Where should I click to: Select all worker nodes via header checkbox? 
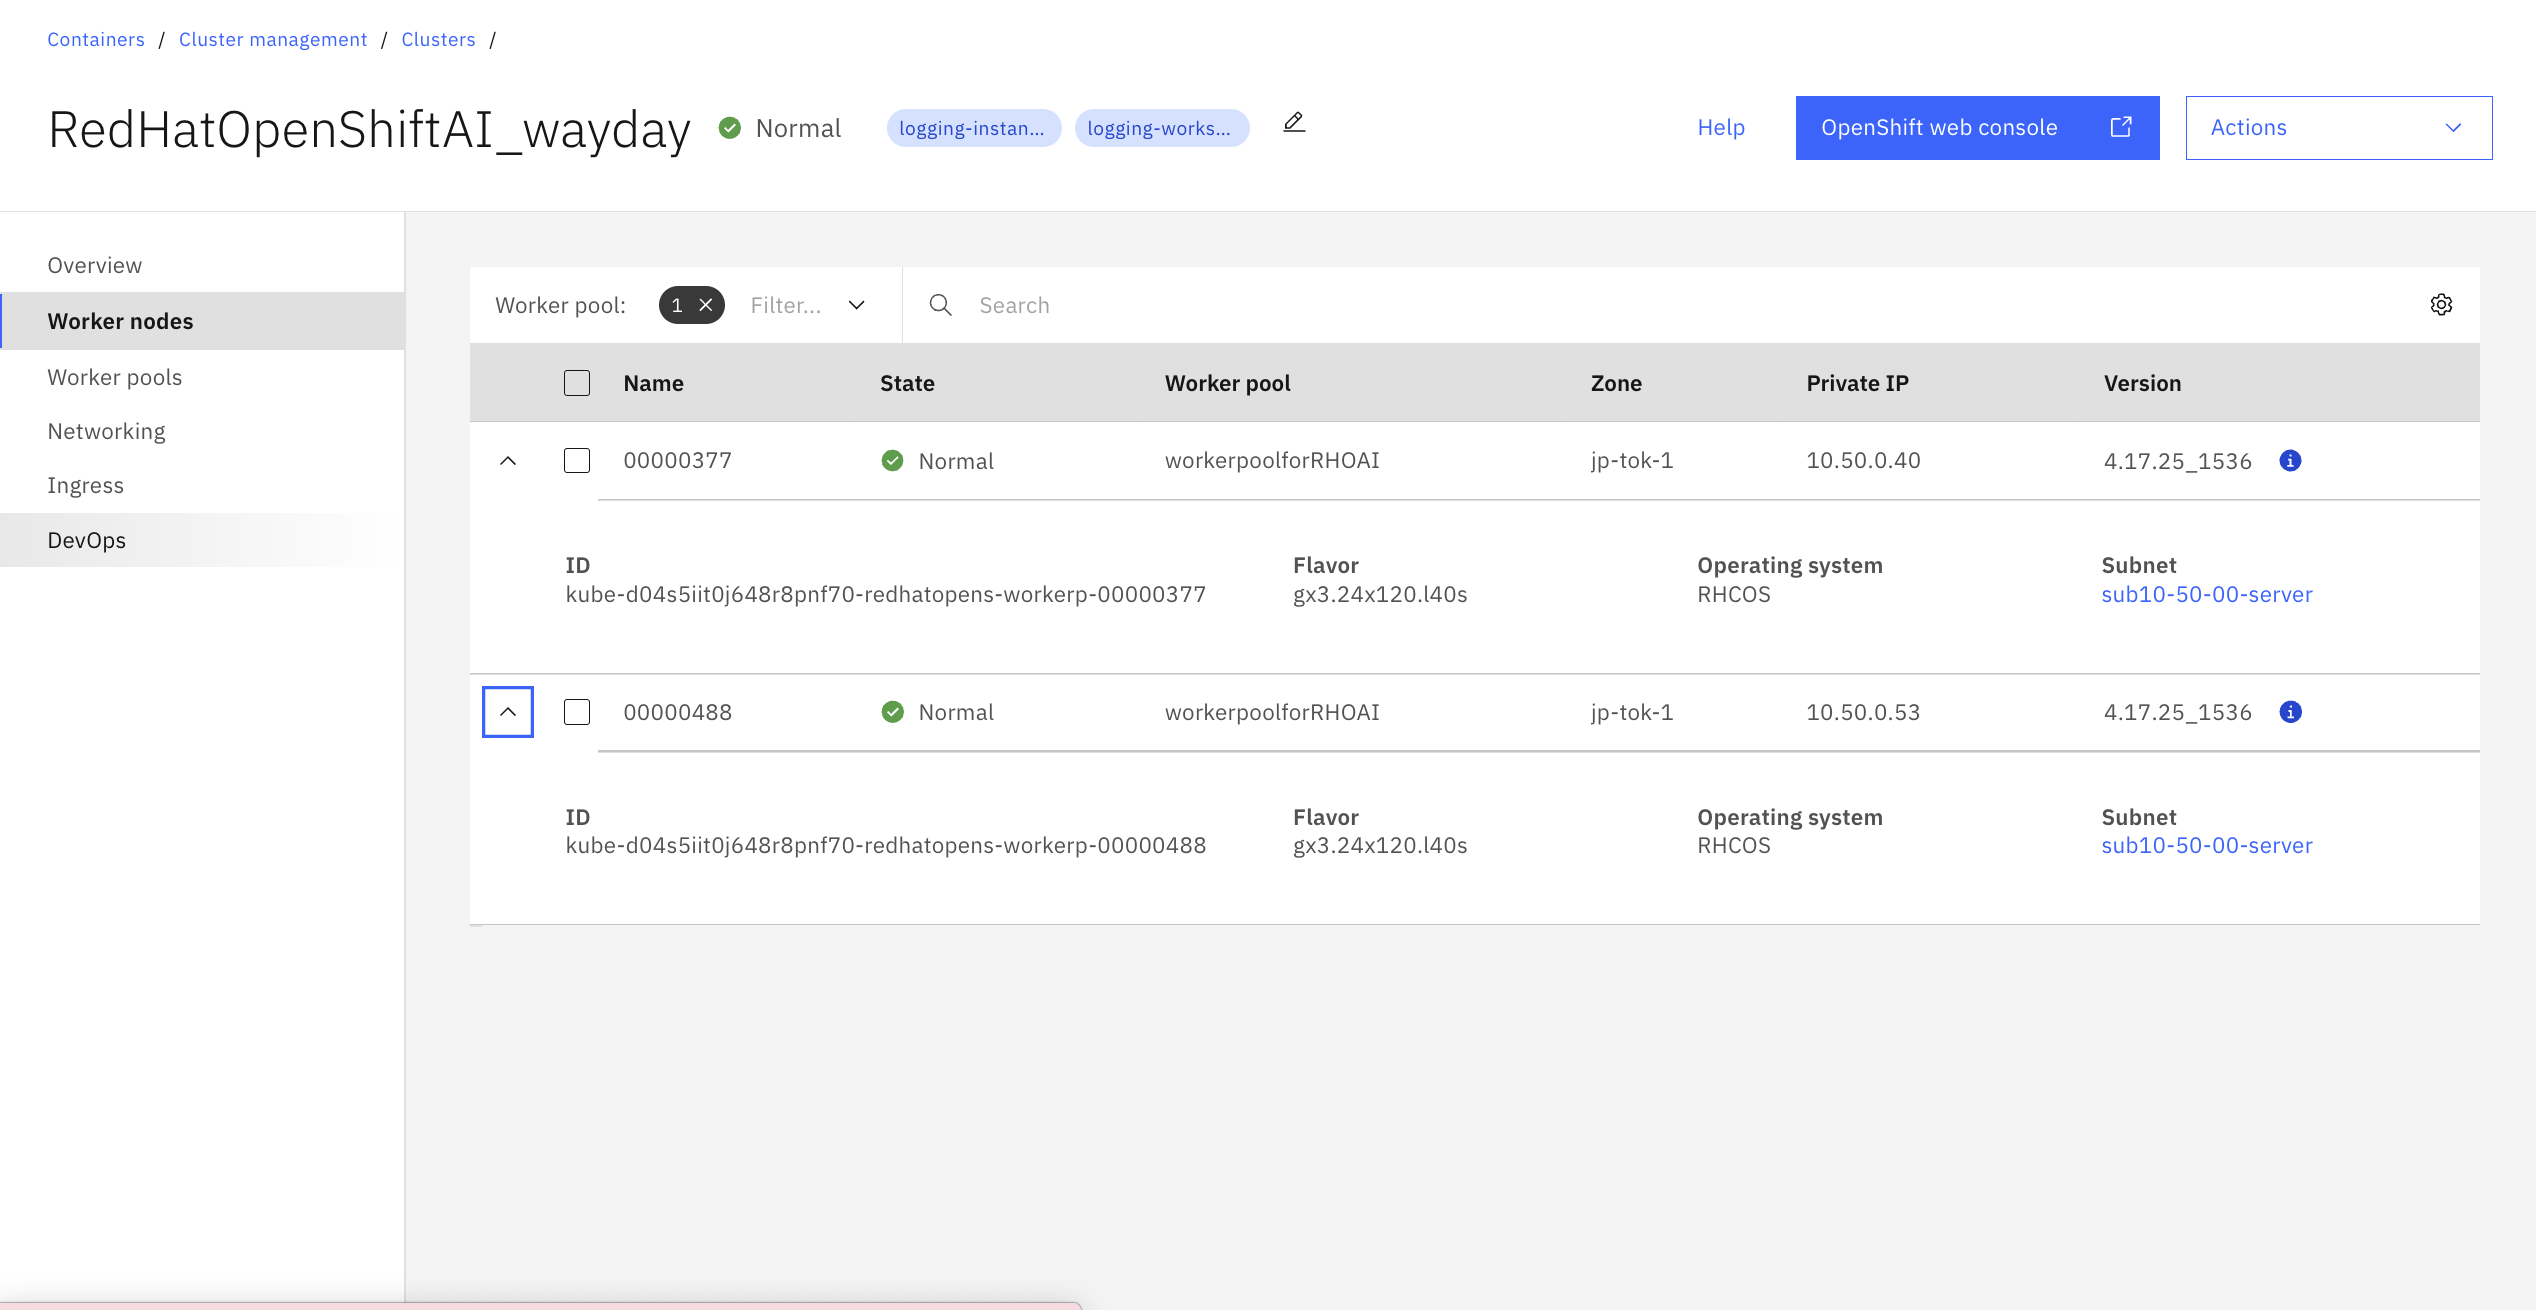coord(577,383)
